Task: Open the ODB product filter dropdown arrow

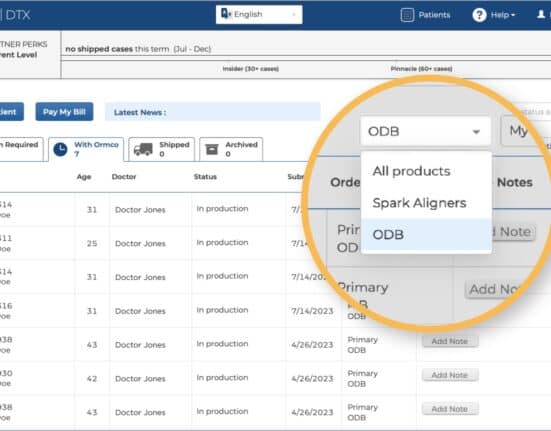Action: pos(476,132)
